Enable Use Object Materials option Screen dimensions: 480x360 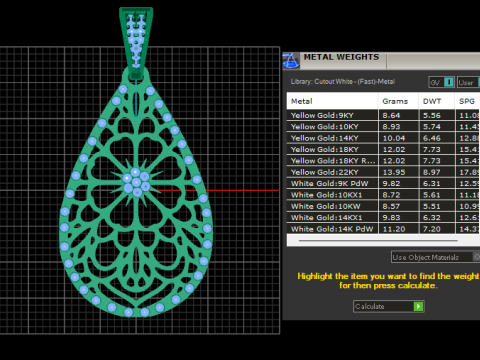coord(435,257)
